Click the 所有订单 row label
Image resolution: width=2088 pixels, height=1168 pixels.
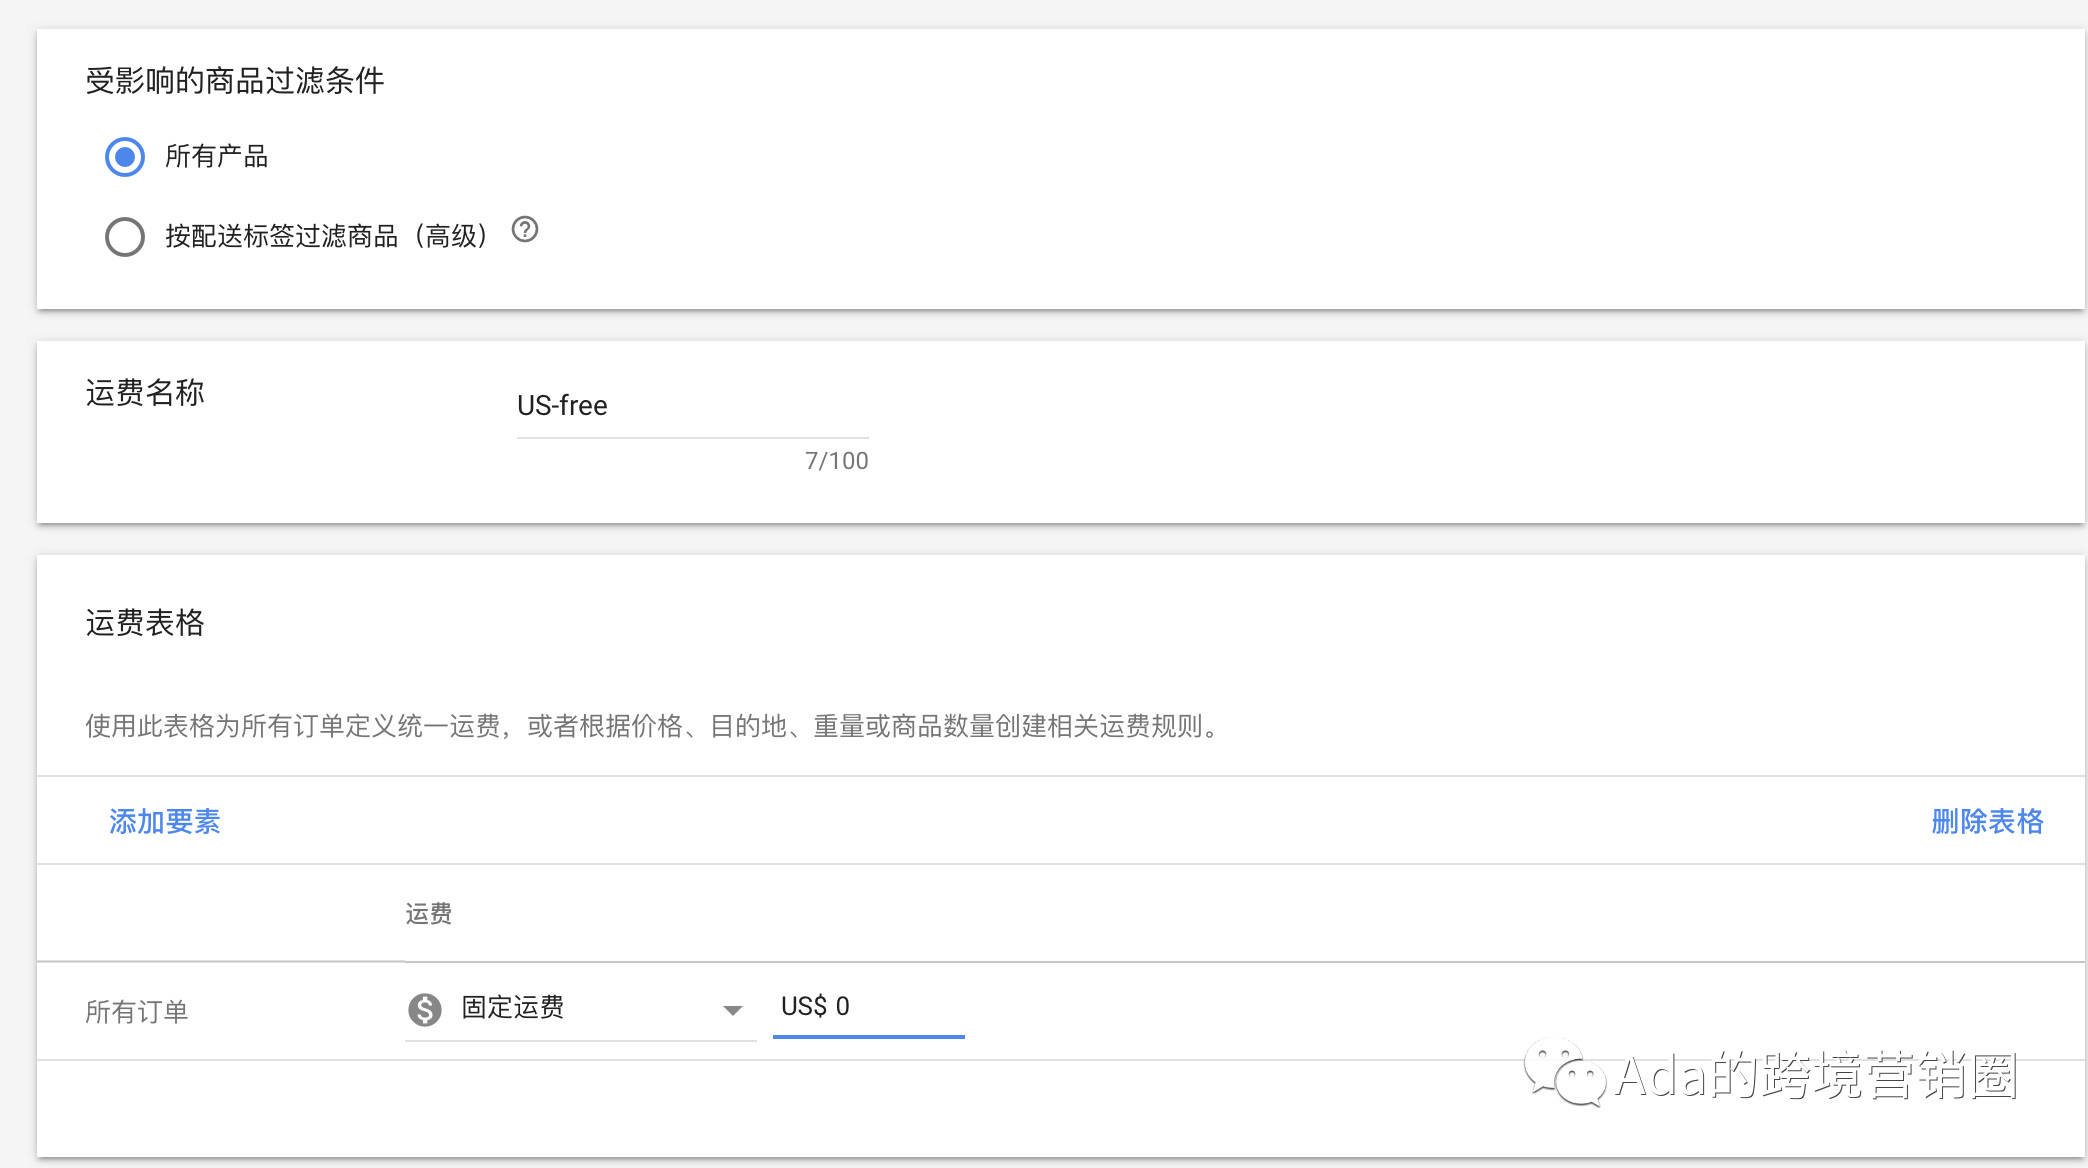(x=137, y=1012)
